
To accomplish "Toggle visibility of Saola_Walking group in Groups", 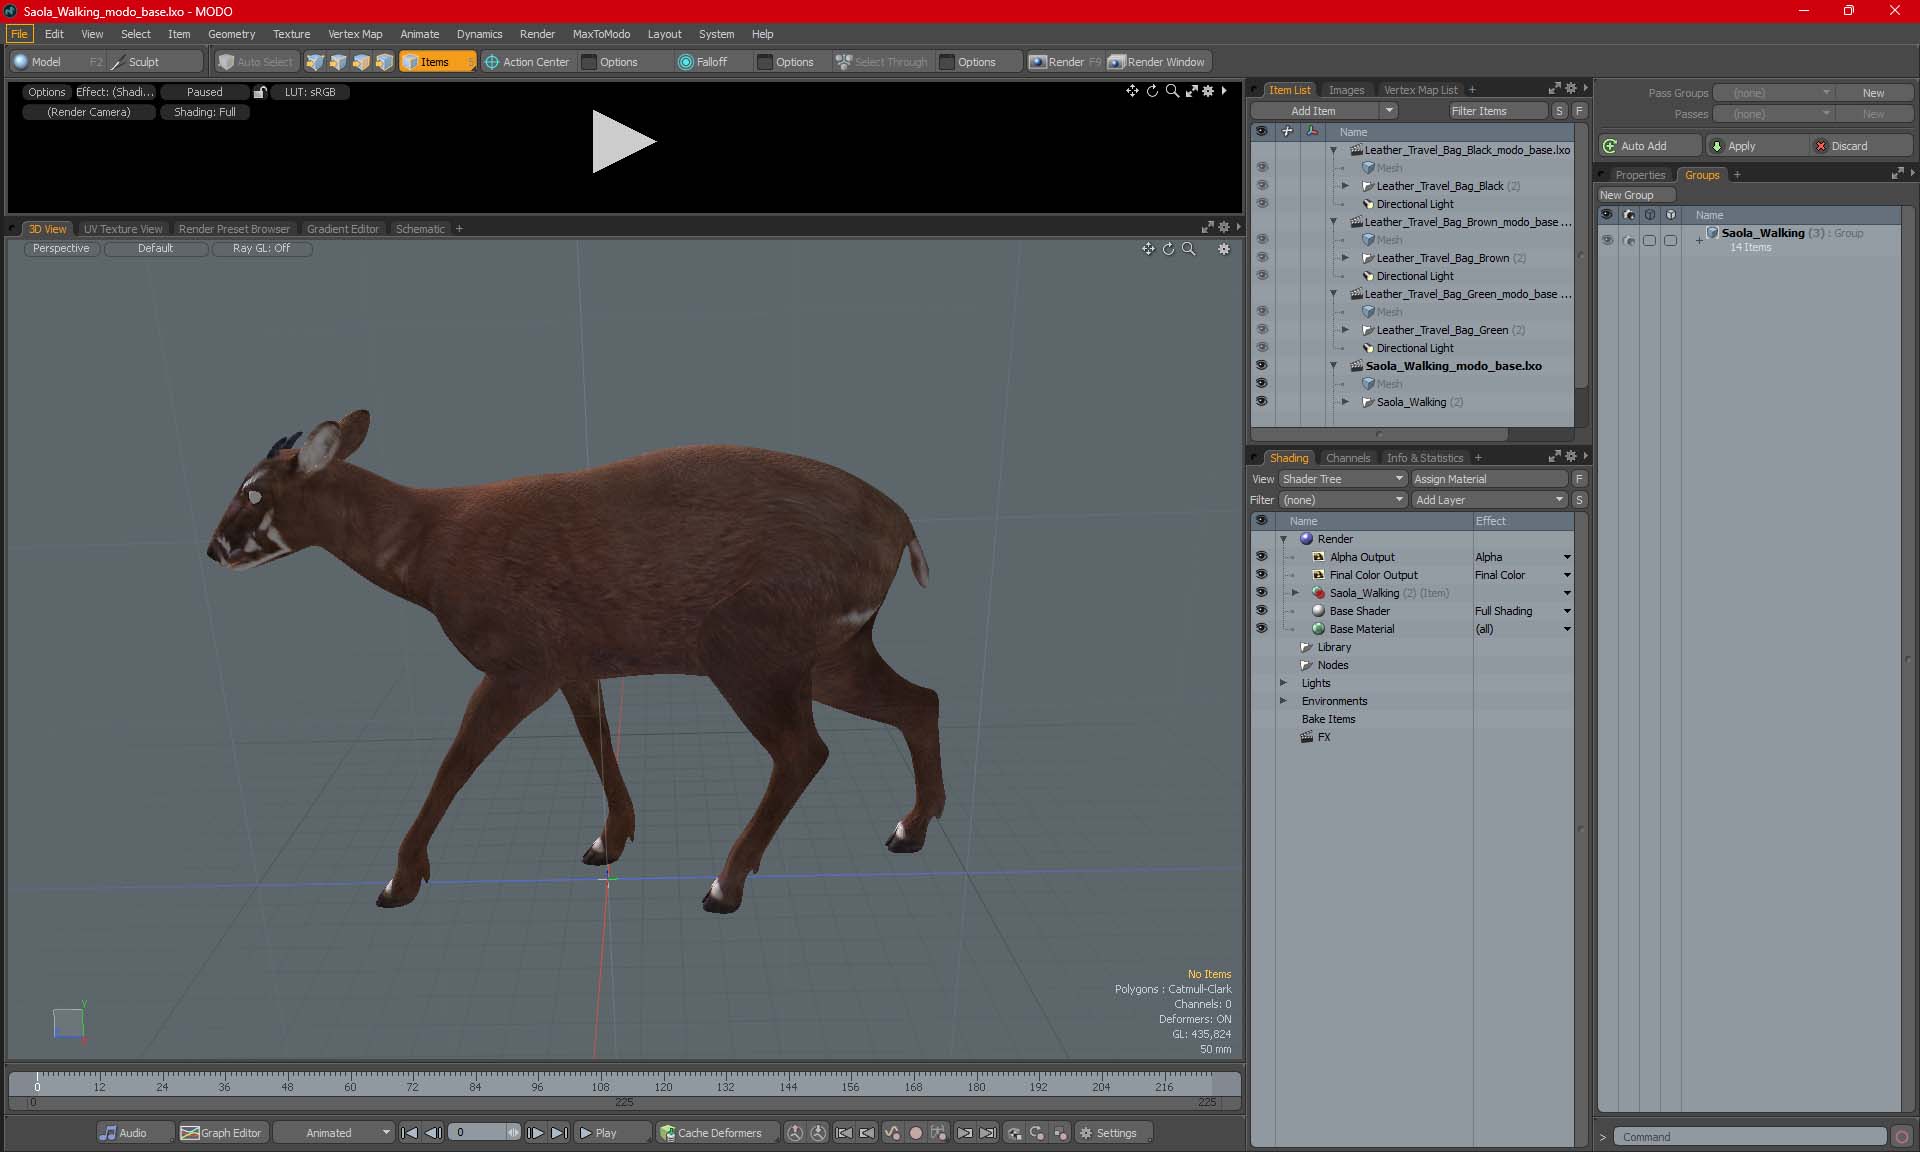I will click(x=1607, y=240).
